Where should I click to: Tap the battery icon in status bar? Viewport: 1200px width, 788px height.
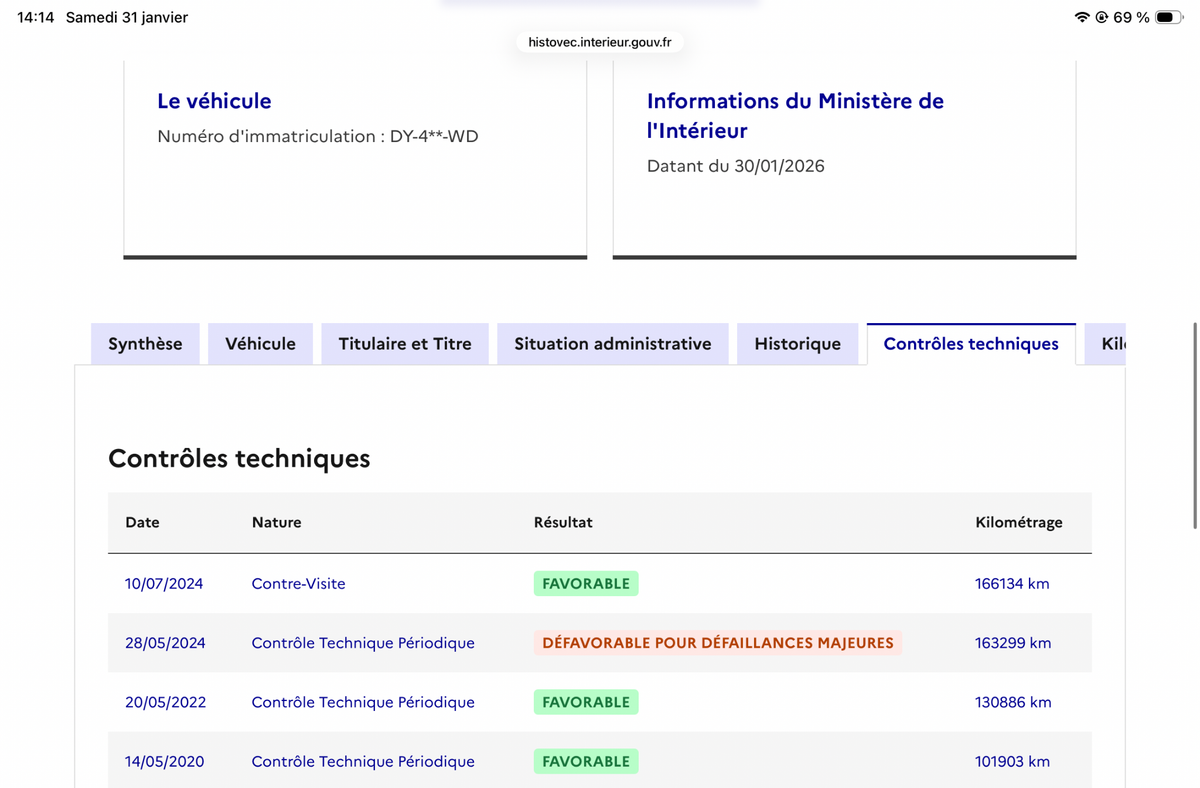click(1168, 17)
